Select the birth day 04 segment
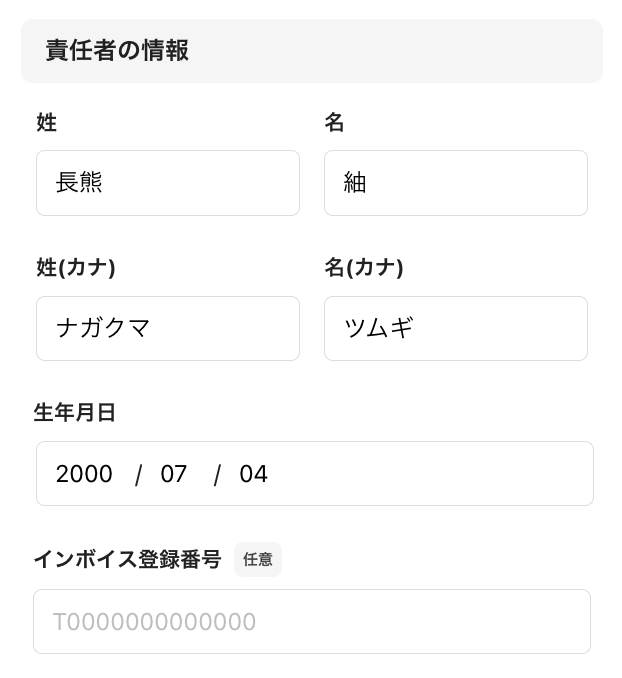 253,474
